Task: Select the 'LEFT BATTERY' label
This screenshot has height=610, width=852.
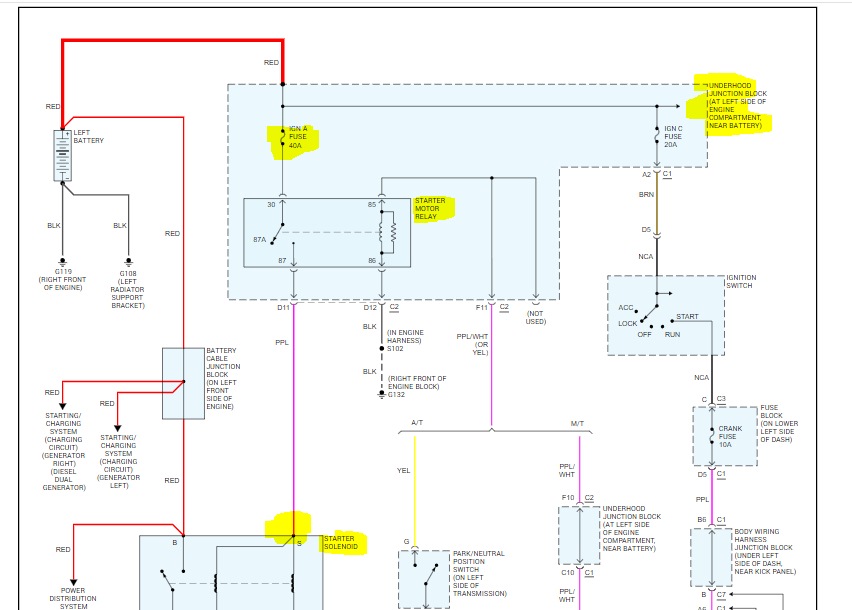Action: (89, 136)
